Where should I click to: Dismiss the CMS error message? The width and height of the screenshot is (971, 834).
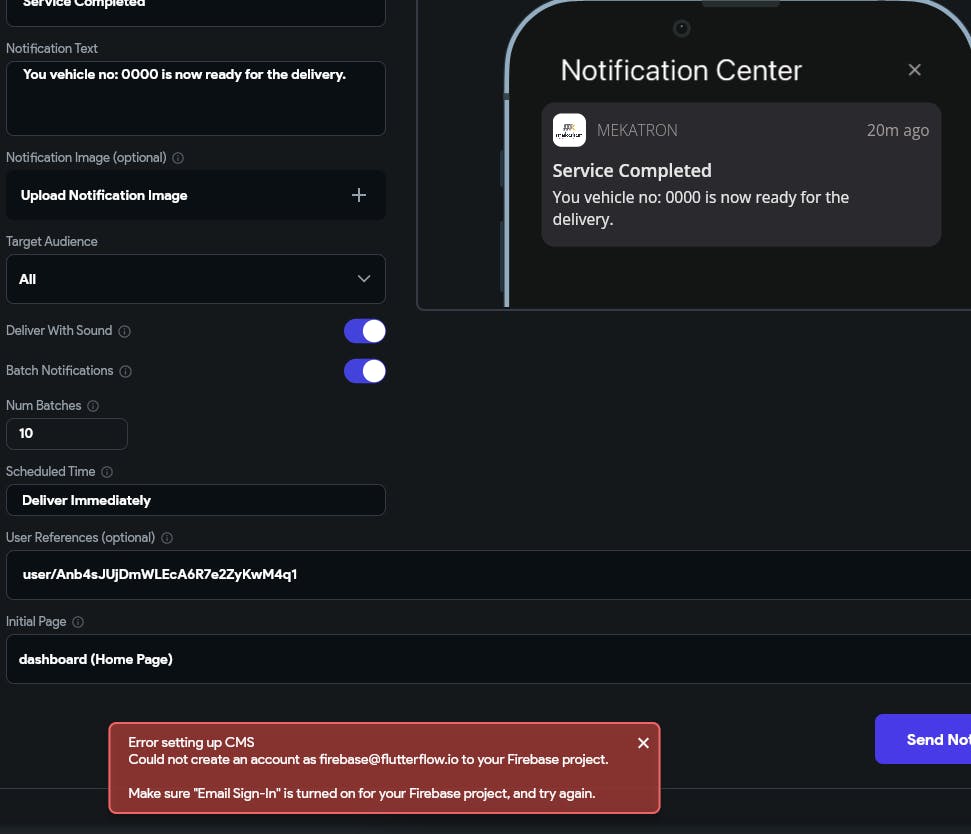(x=643, y=743)
